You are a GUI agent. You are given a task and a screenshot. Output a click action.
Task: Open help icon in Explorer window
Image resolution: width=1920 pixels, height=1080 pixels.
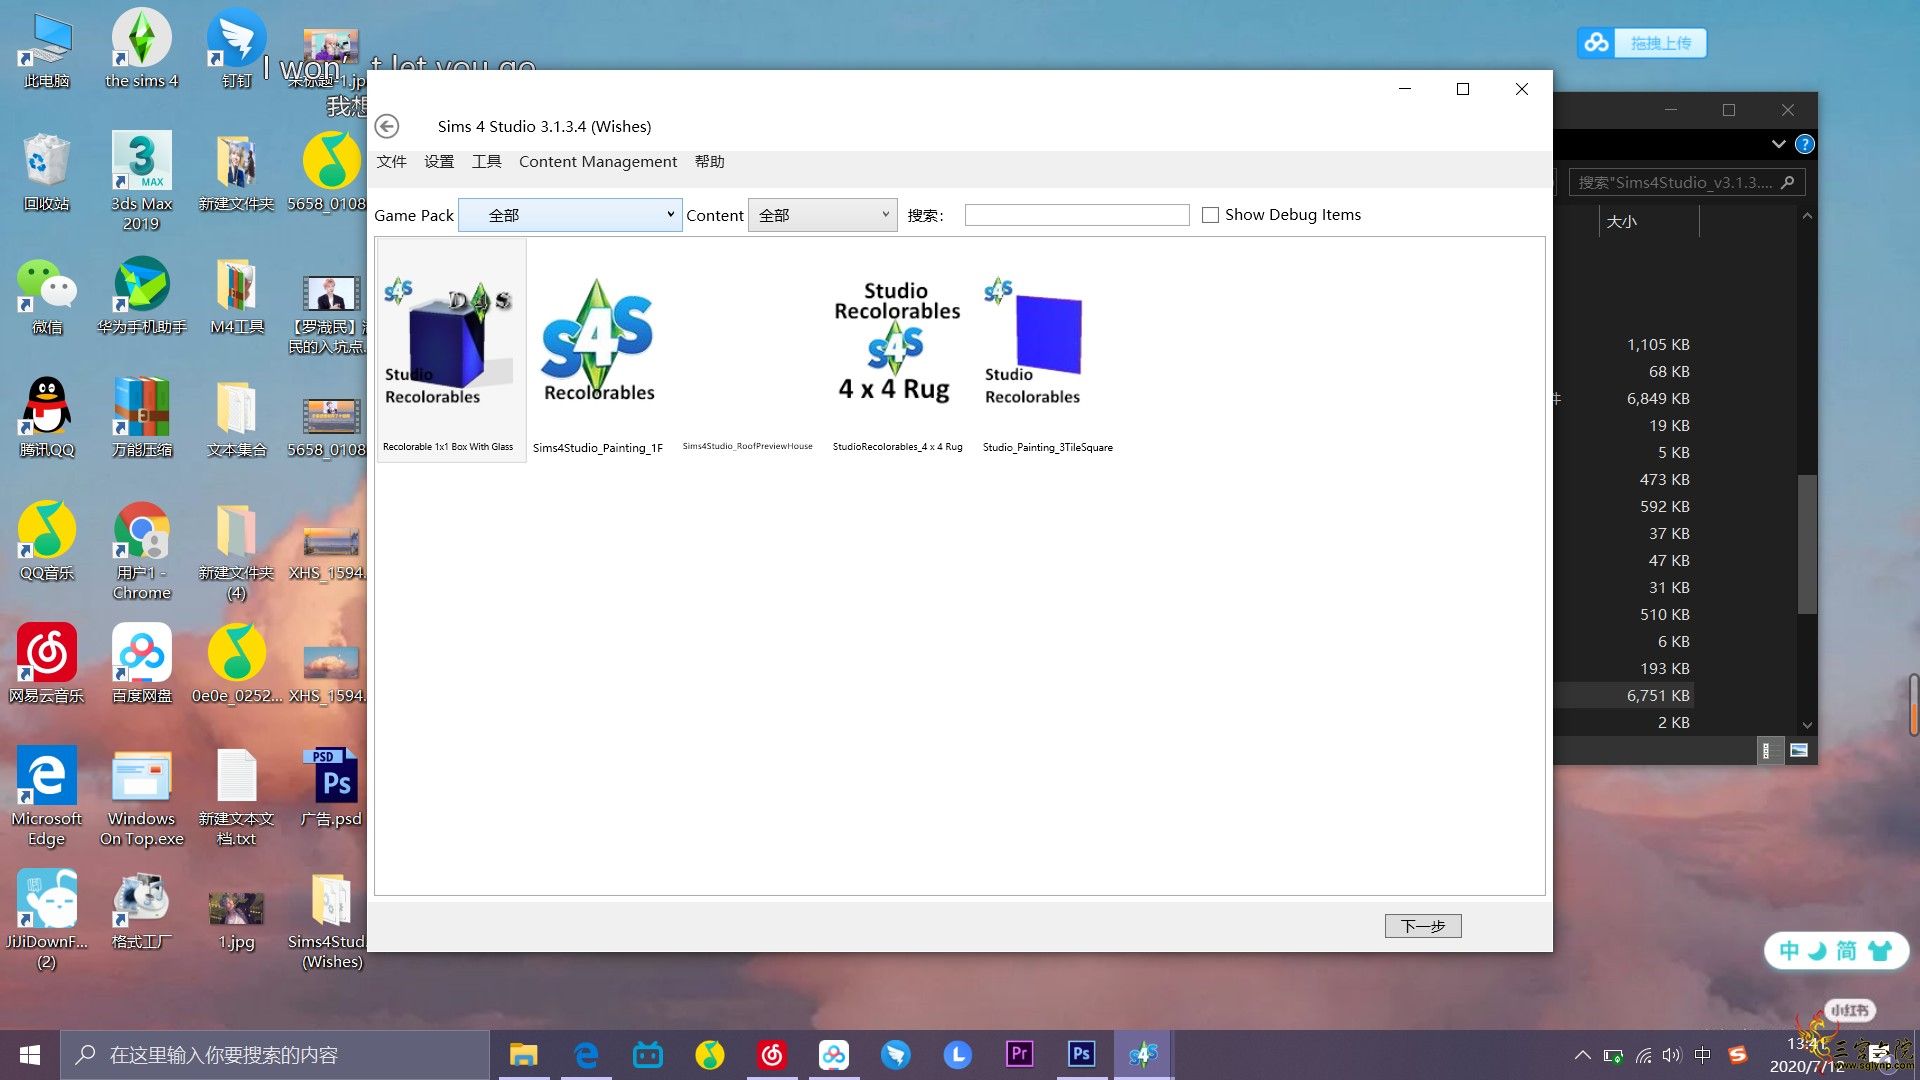pyautogui.click(x=1805, y=144)
